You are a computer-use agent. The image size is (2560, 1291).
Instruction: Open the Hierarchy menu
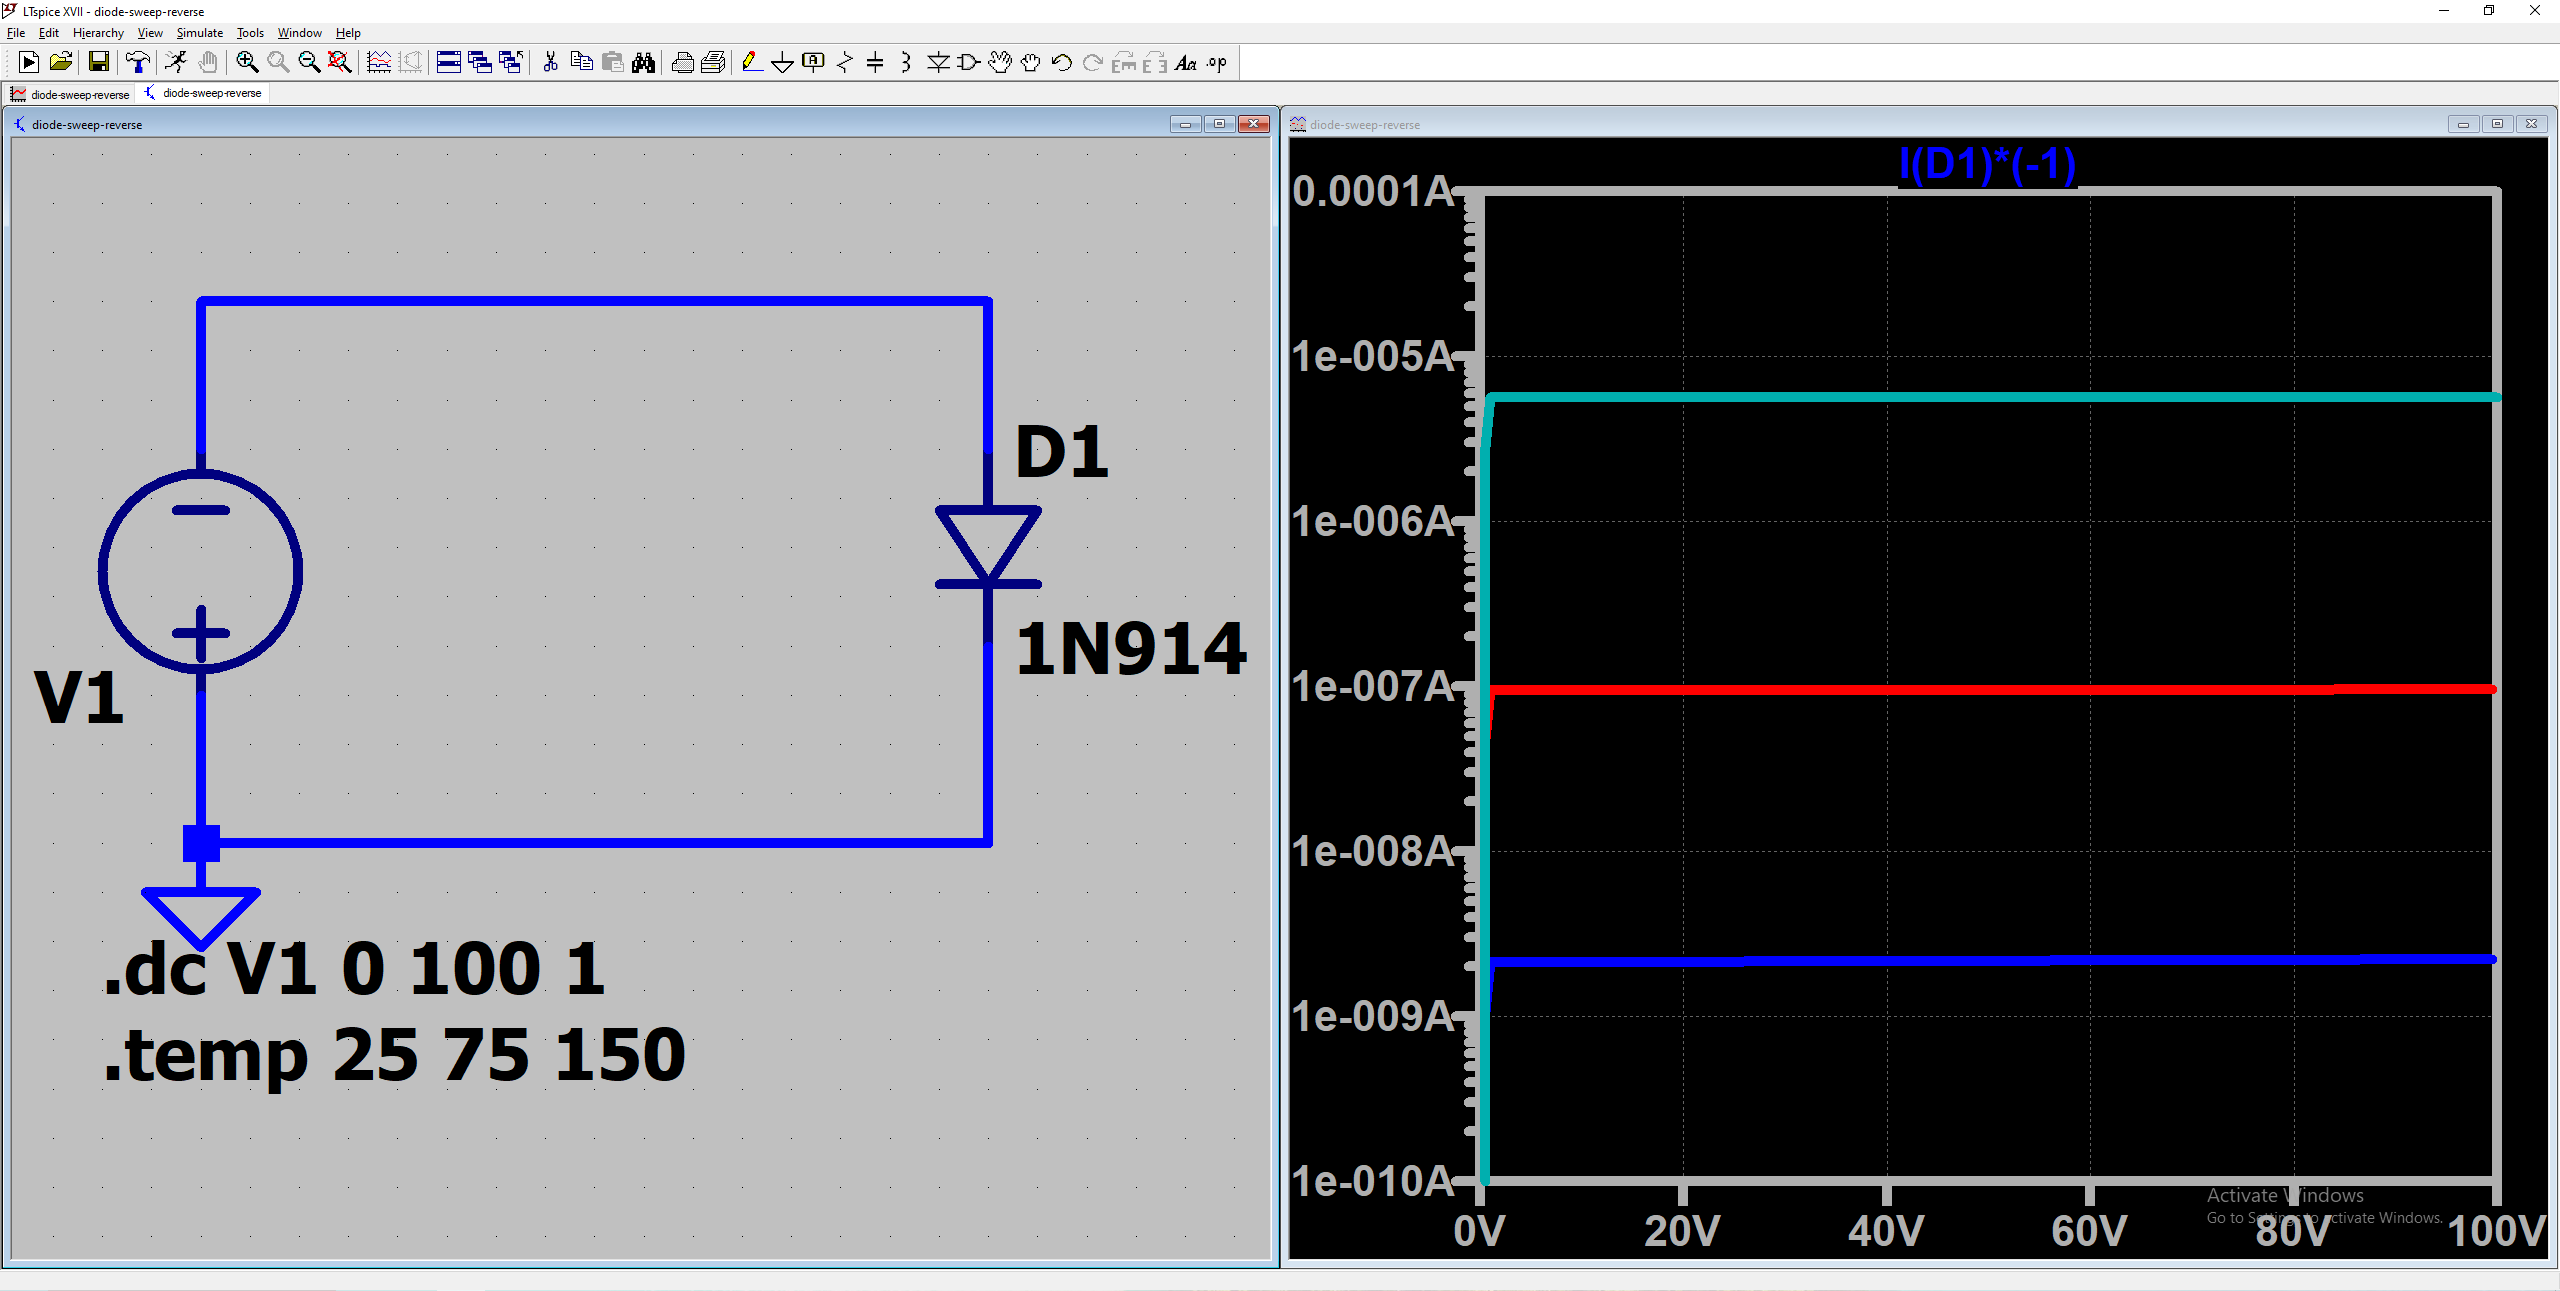pyautogui.click(x=98, y=33)
